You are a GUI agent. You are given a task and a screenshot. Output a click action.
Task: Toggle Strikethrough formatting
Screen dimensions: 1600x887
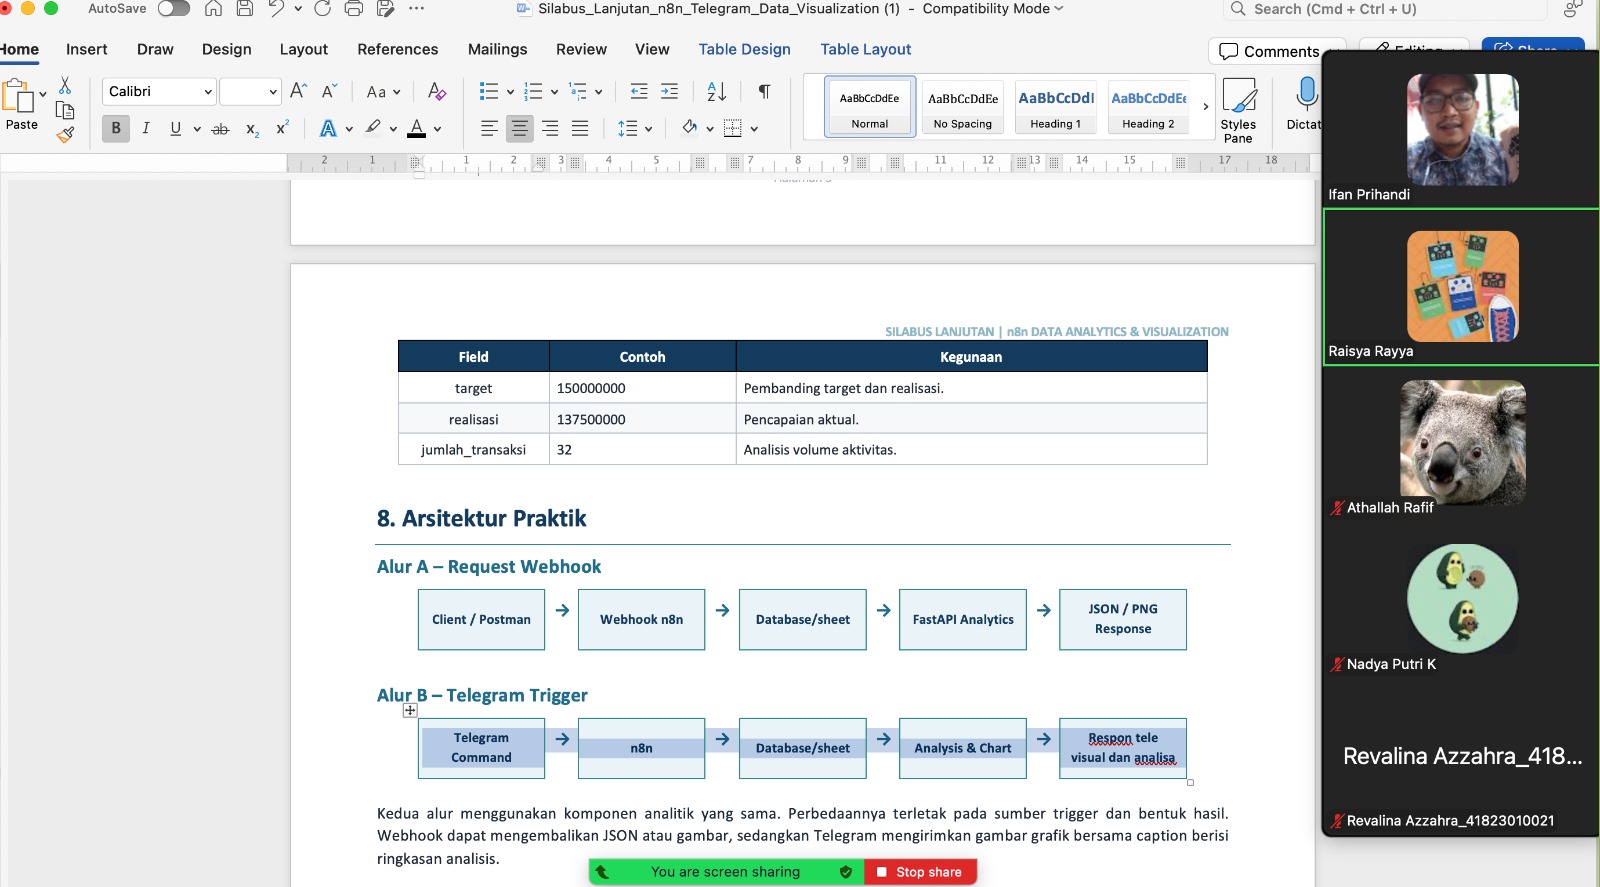(x=221, y=129)
